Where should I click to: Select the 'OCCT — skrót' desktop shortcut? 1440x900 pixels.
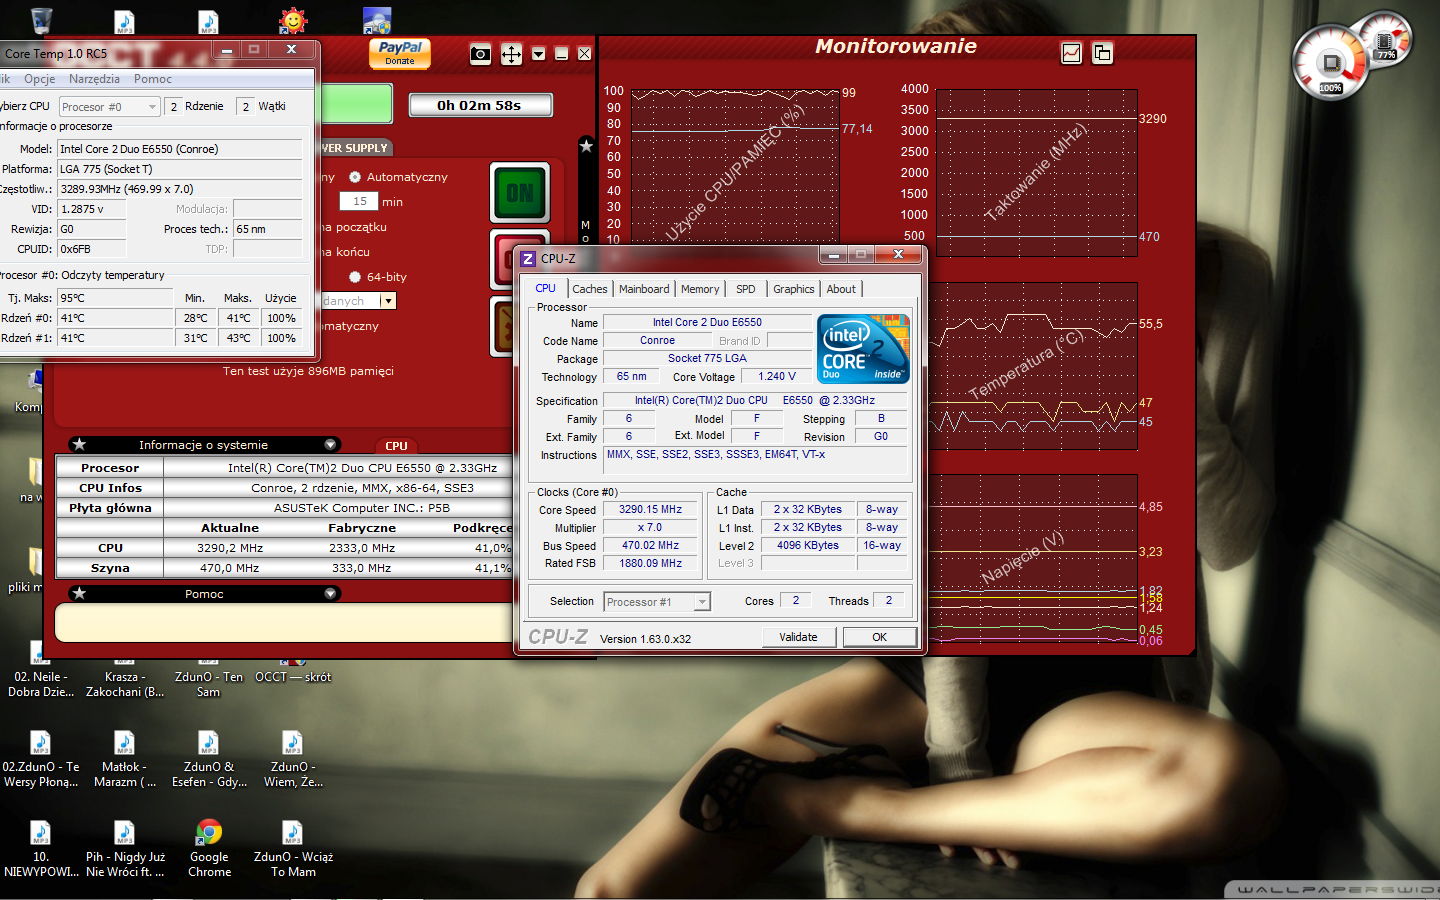pos(293,671)
